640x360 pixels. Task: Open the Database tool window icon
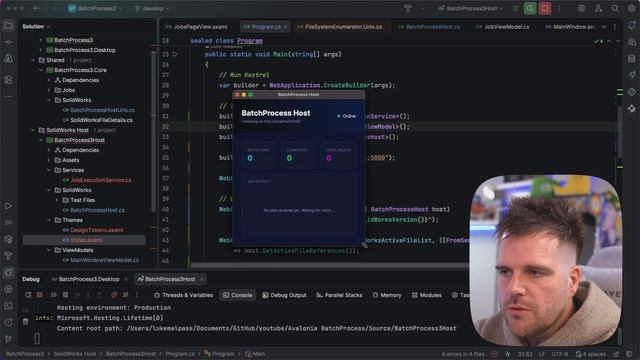[632, 59]
